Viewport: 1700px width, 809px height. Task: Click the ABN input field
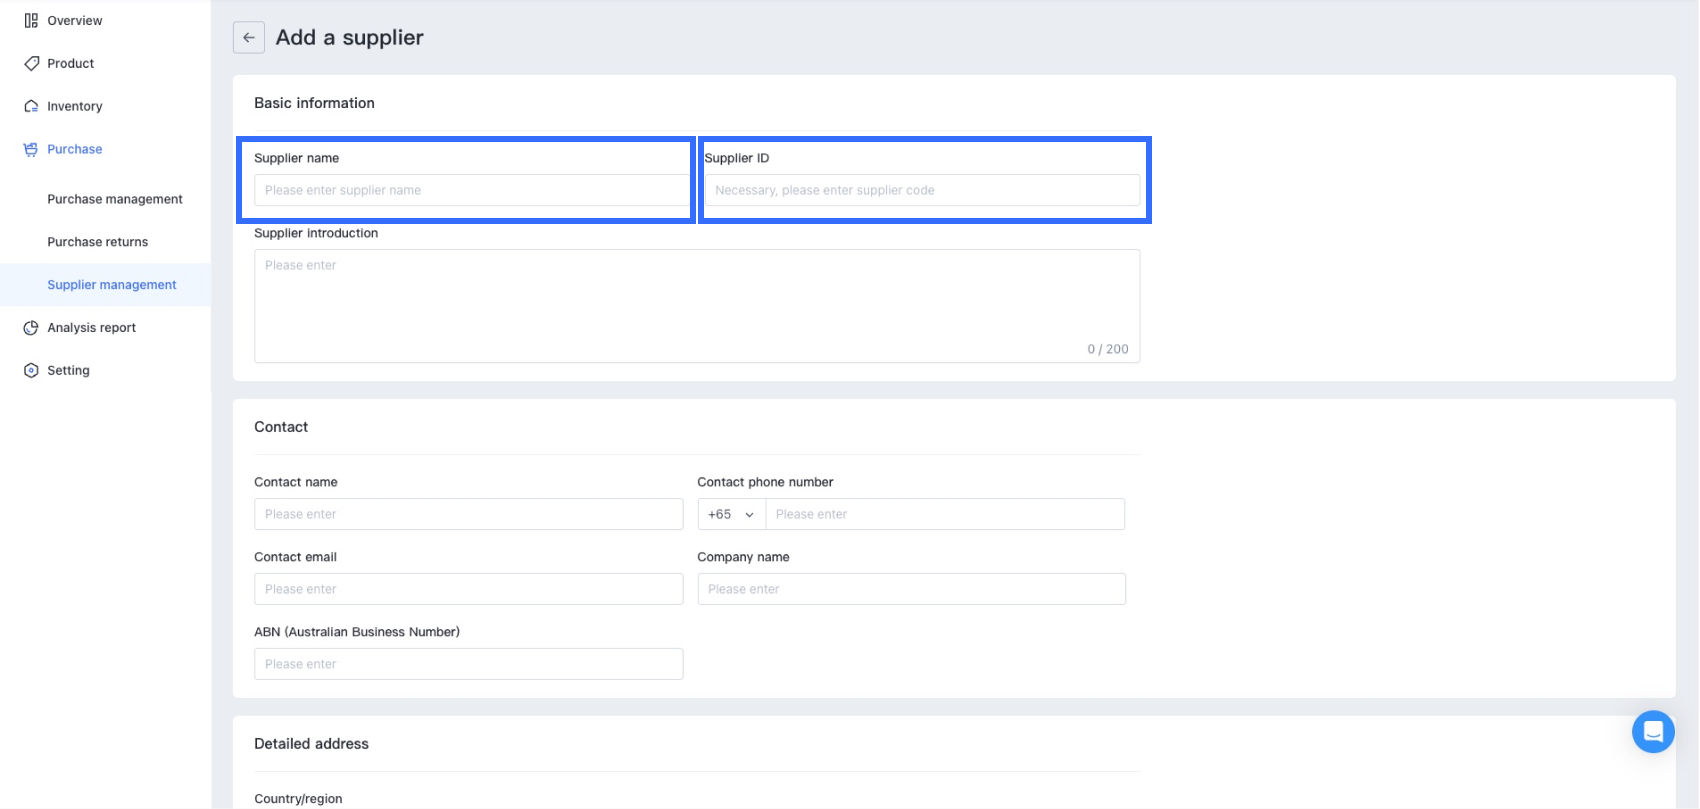[468, 664]
